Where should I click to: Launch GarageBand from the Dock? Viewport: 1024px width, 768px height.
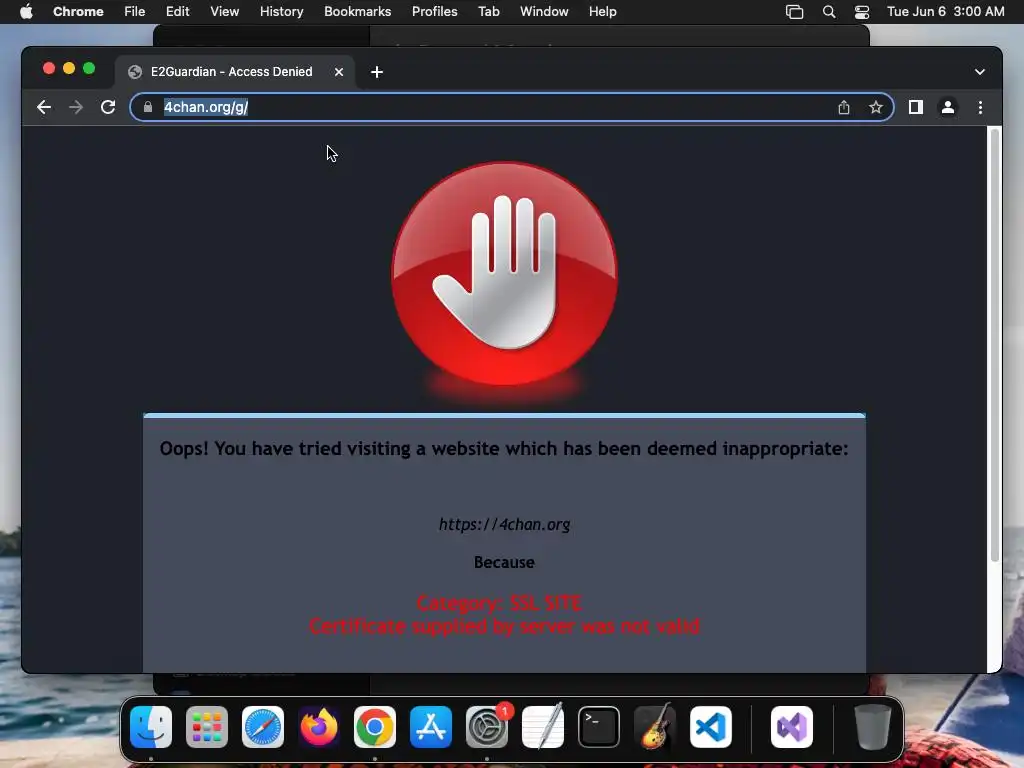654,727
